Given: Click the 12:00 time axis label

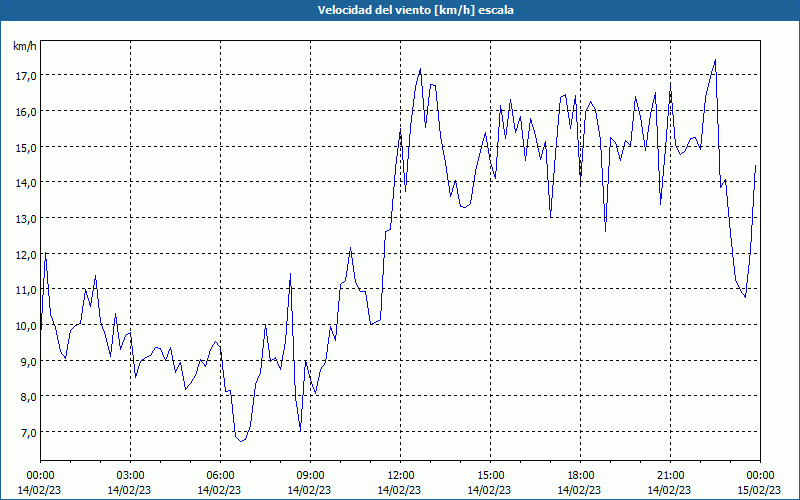Looking at the screenshot, I should tap(401, 476).
